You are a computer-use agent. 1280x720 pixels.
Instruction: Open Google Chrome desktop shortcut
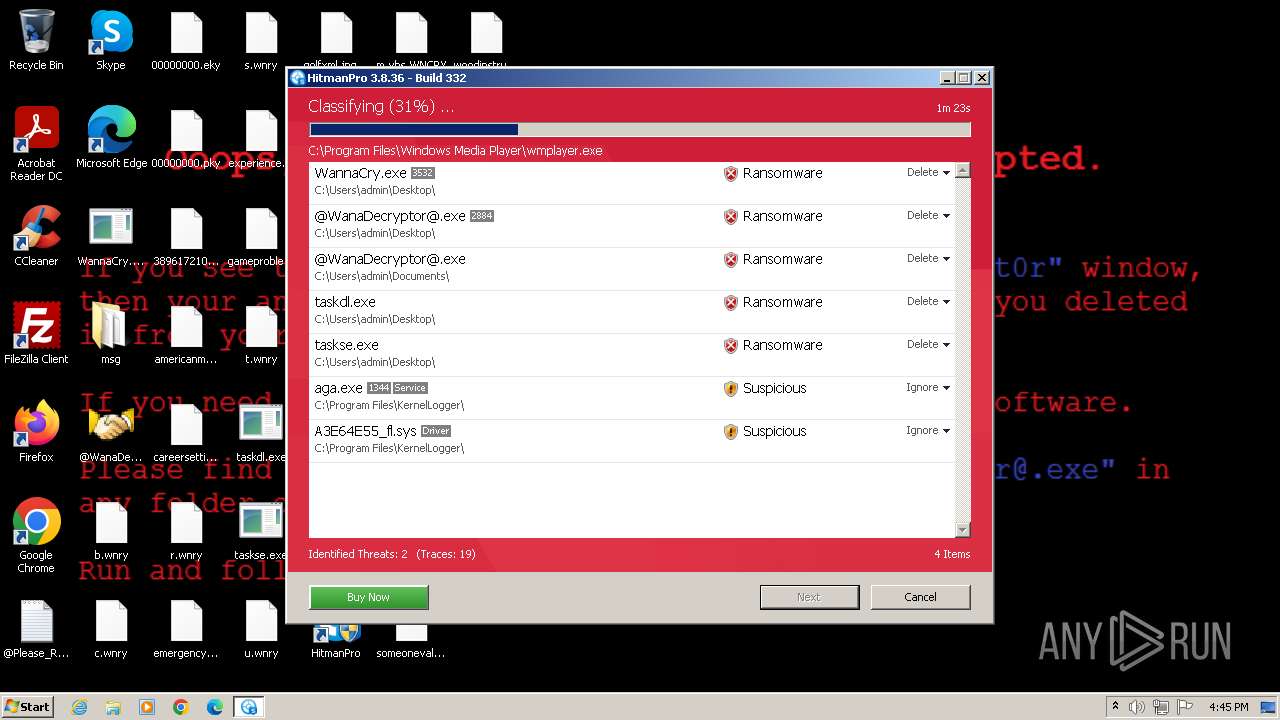point(36,536)
